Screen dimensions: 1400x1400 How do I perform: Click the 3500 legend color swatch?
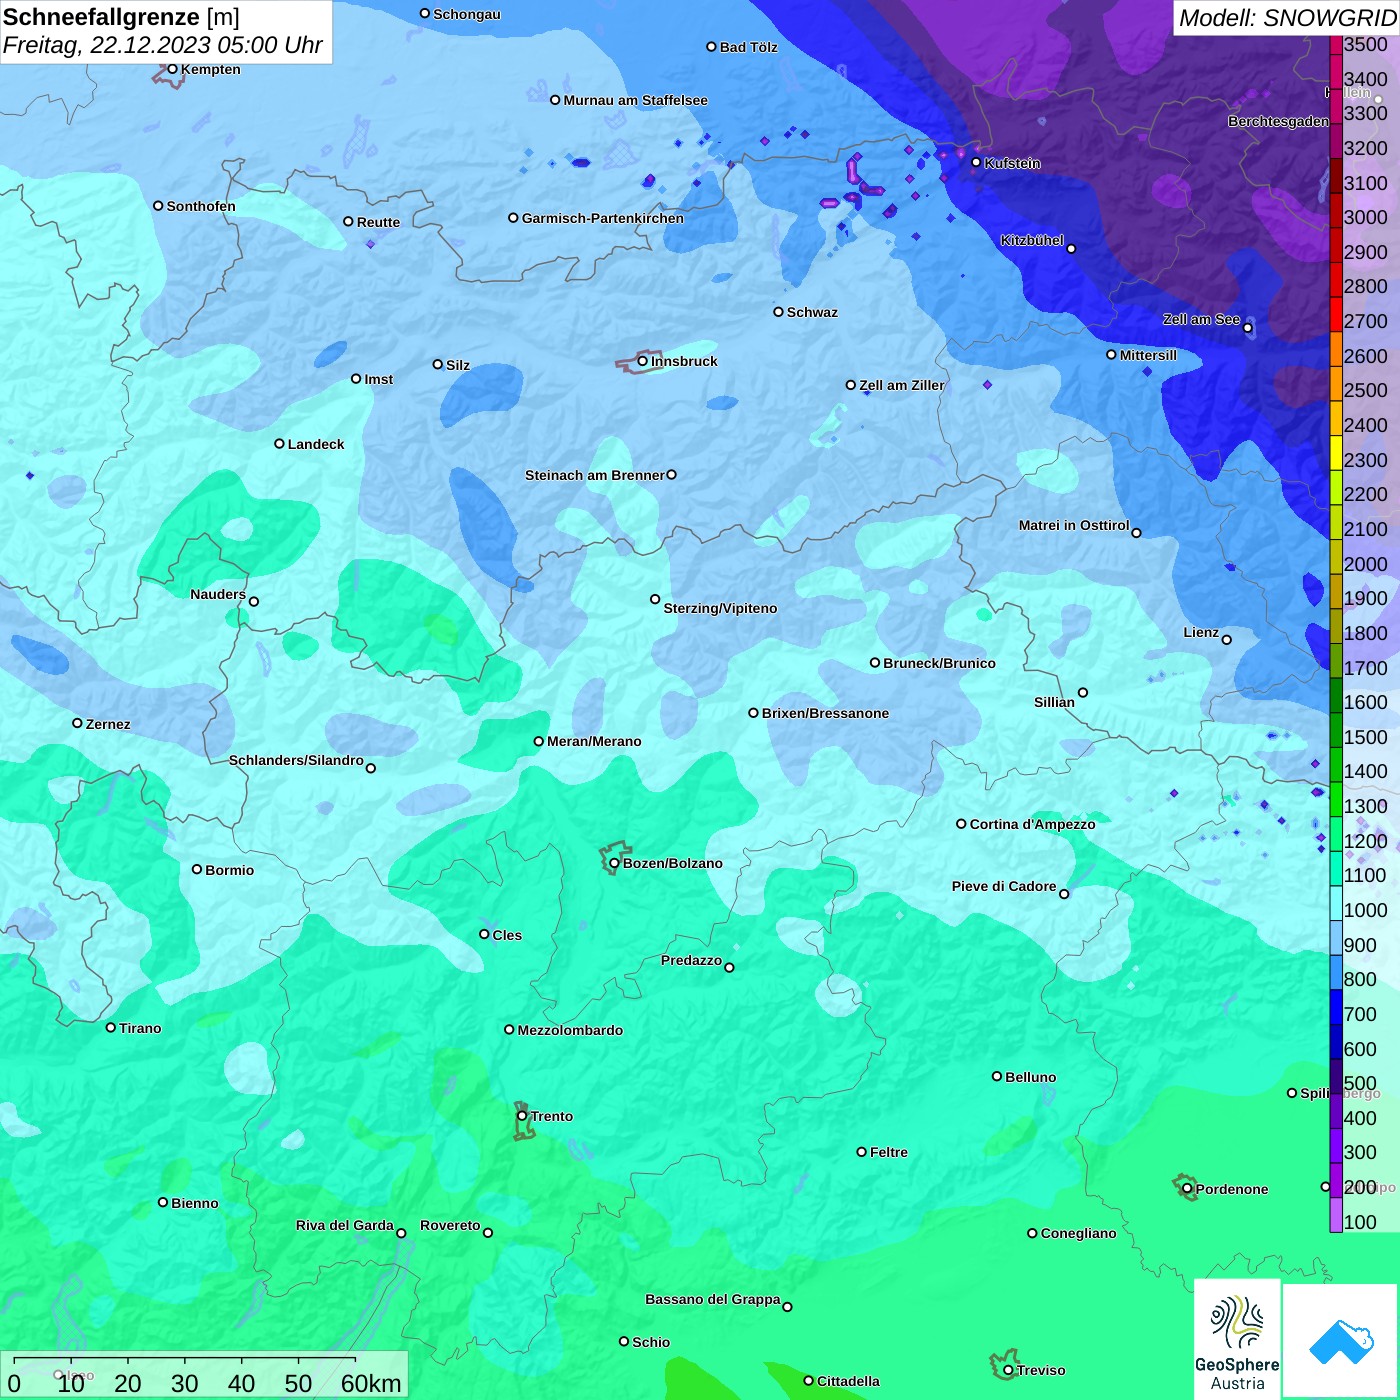tap(1336, 44)
